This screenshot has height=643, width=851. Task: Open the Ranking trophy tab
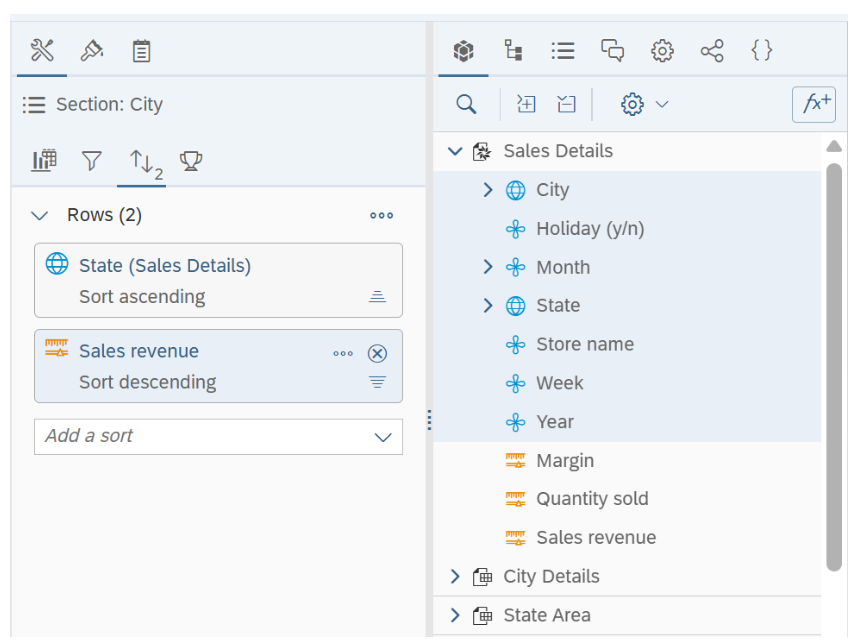pos(191,161)
